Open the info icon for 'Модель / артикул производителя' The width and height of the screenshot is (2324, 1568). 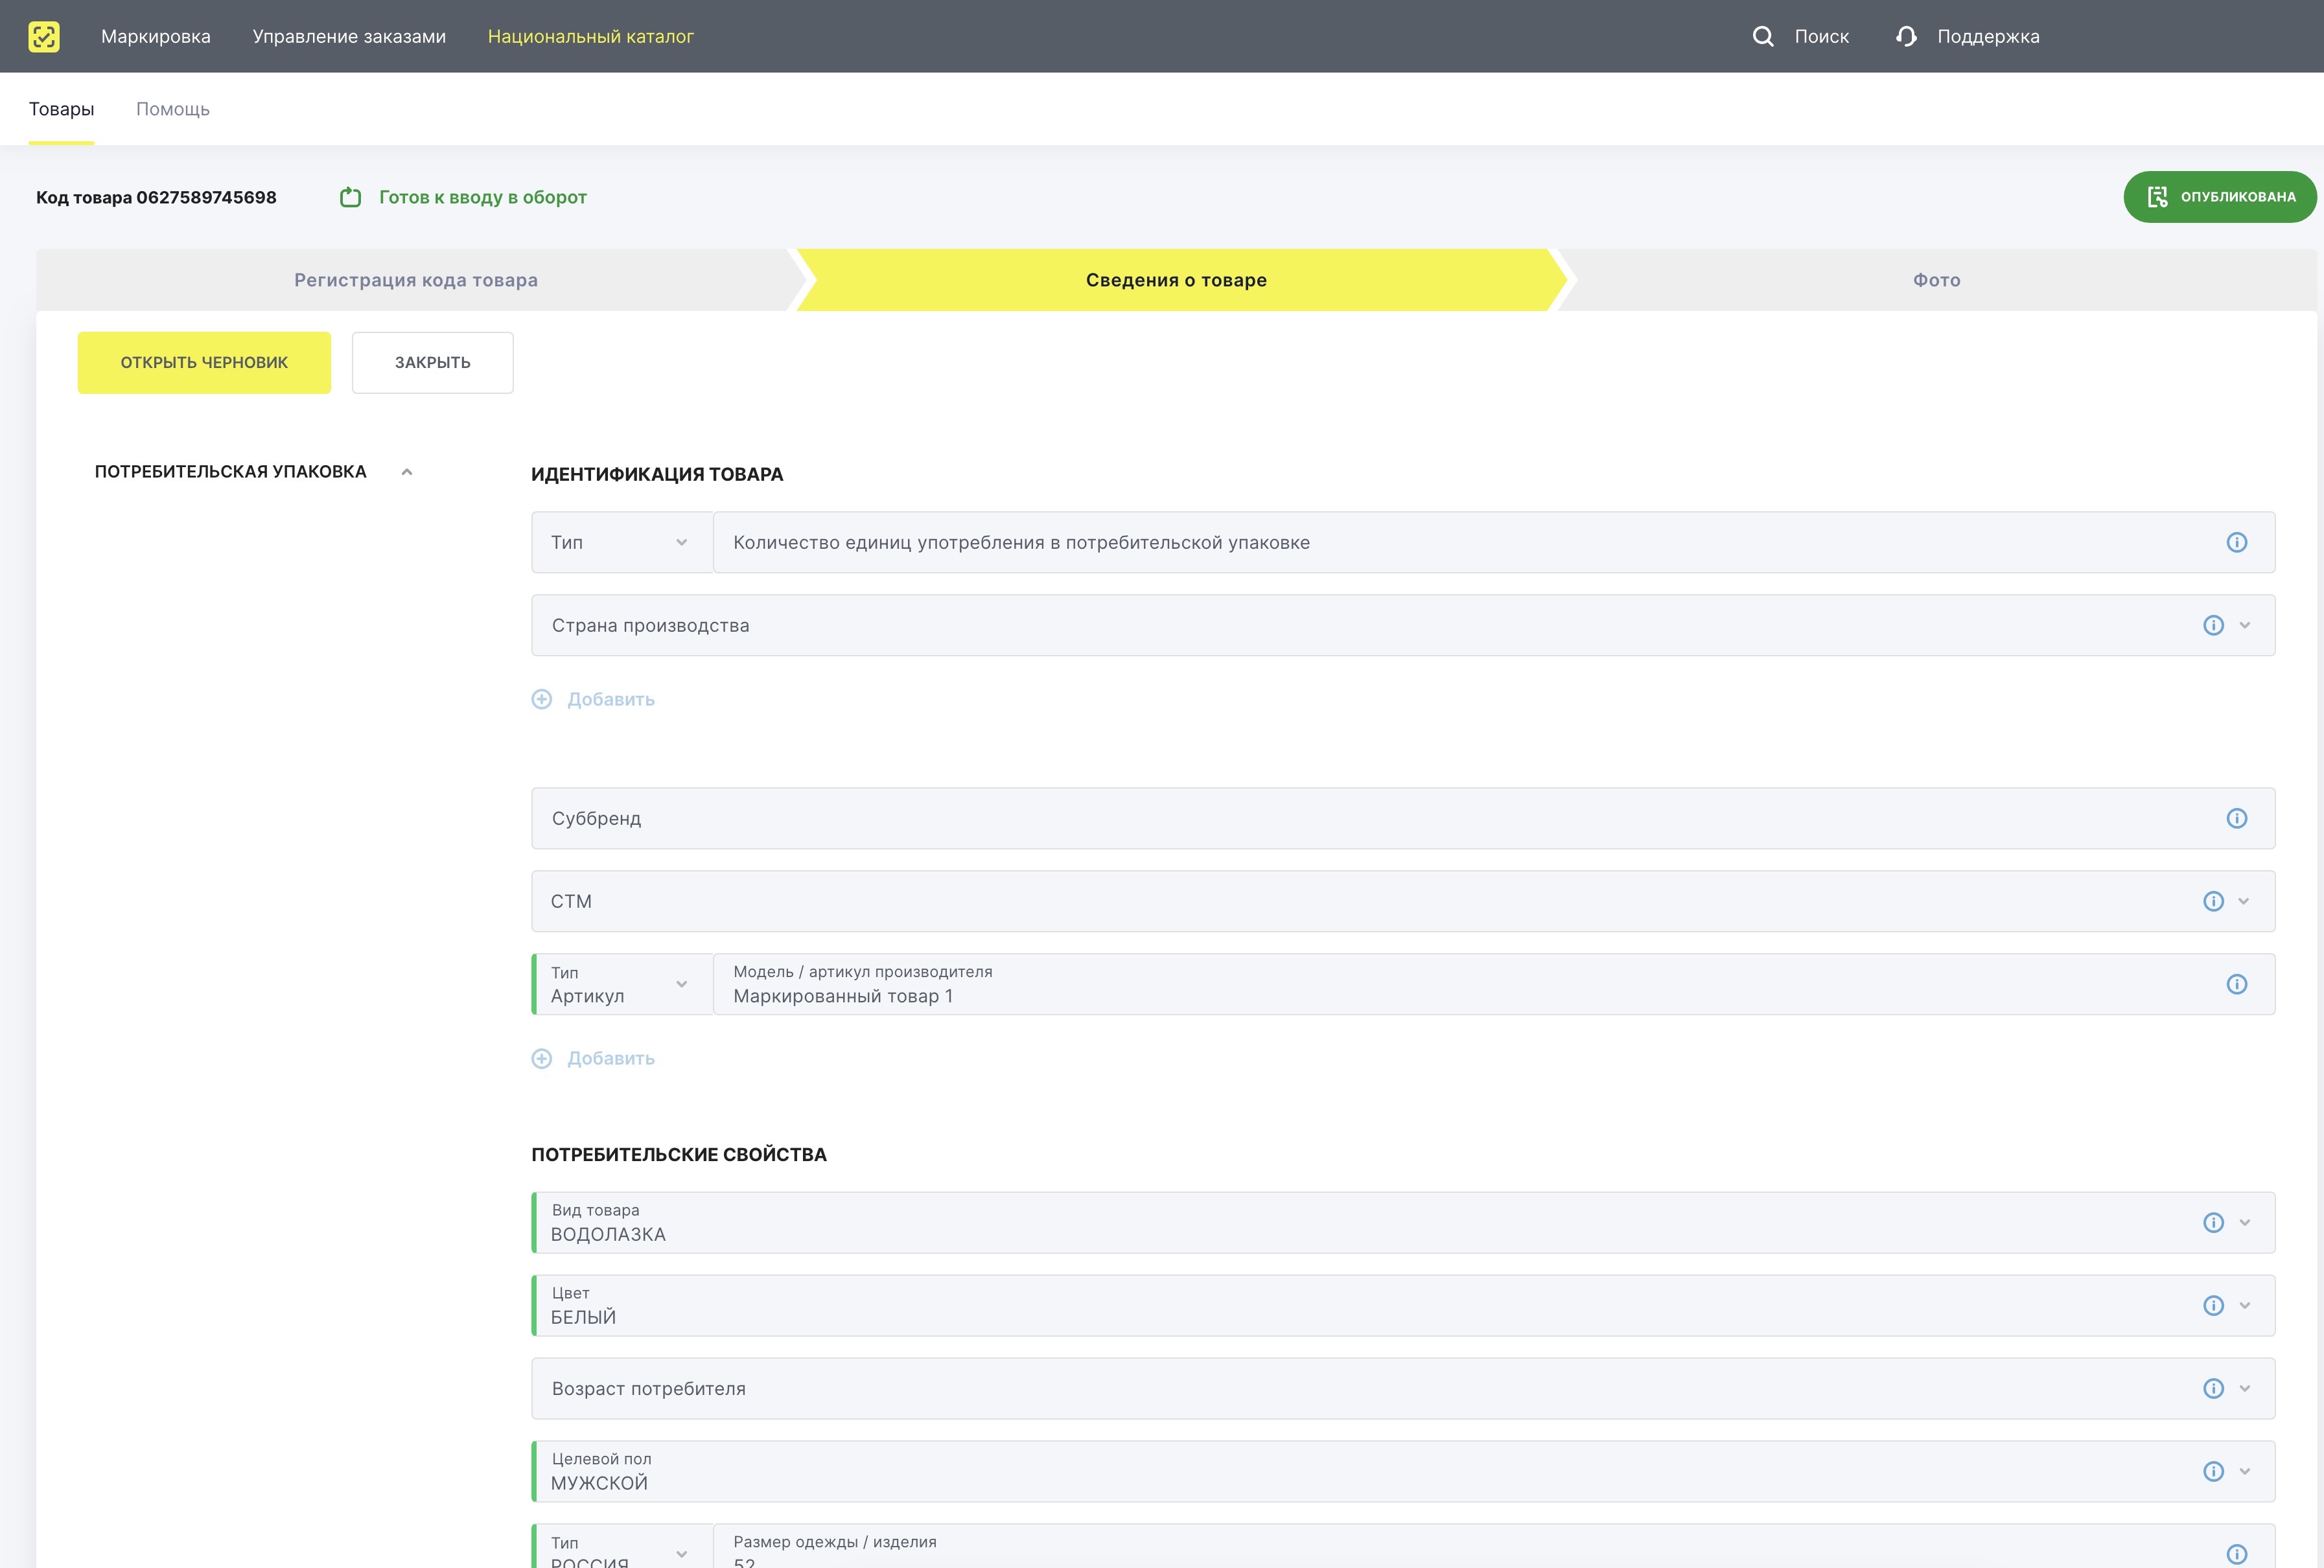pos(2237,984)
